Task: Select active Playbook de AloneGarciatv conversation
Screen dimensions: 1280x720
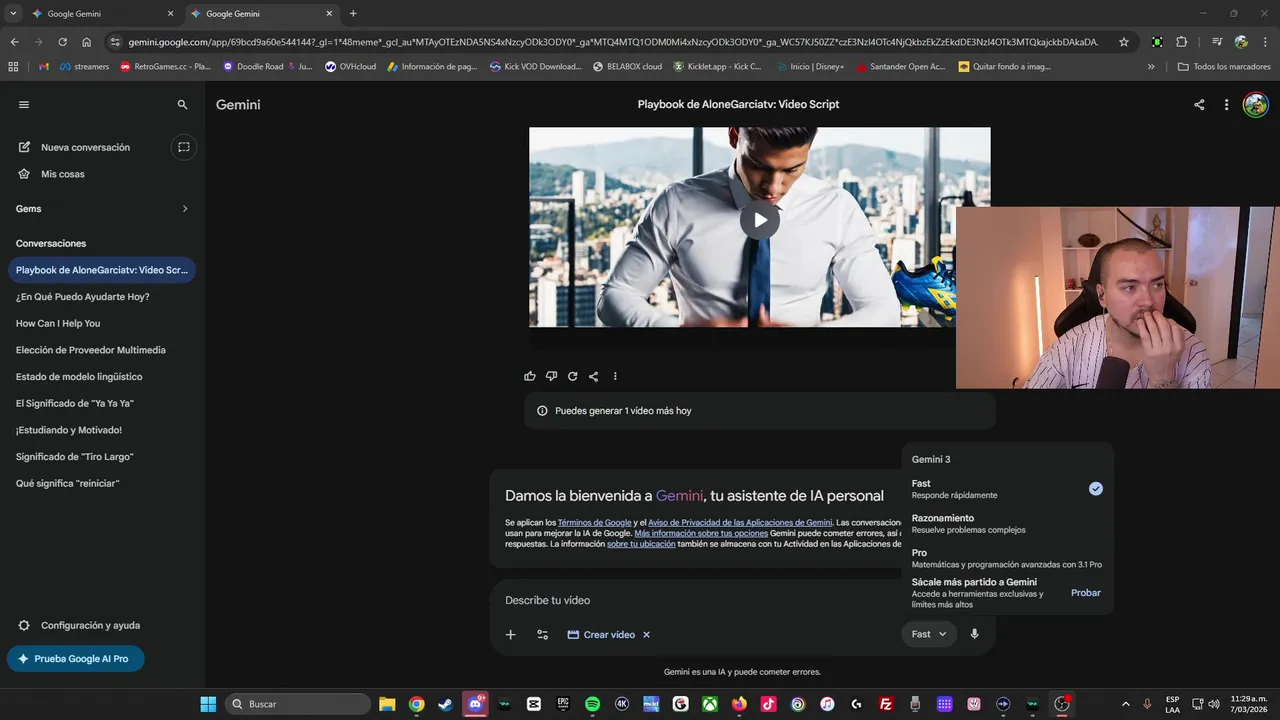Action: click(100, 270)
